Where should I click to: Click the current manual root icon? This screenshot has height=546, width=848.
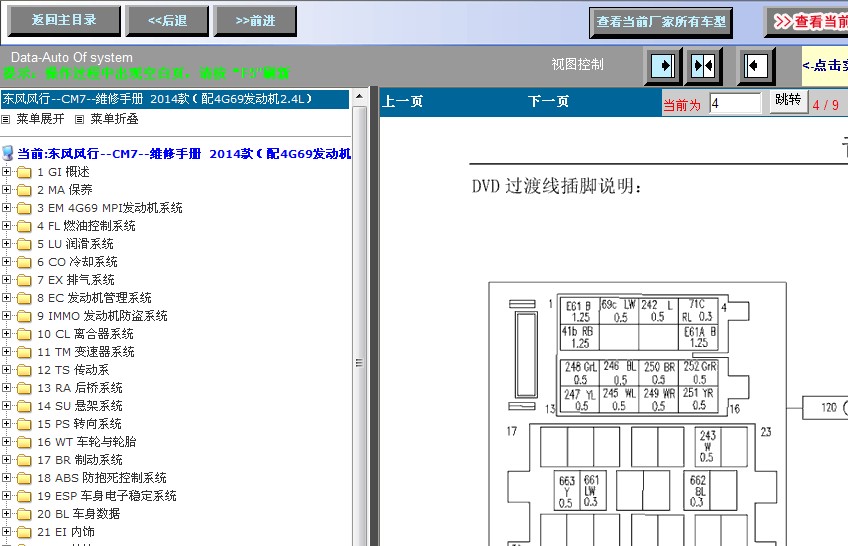(8, 154)
